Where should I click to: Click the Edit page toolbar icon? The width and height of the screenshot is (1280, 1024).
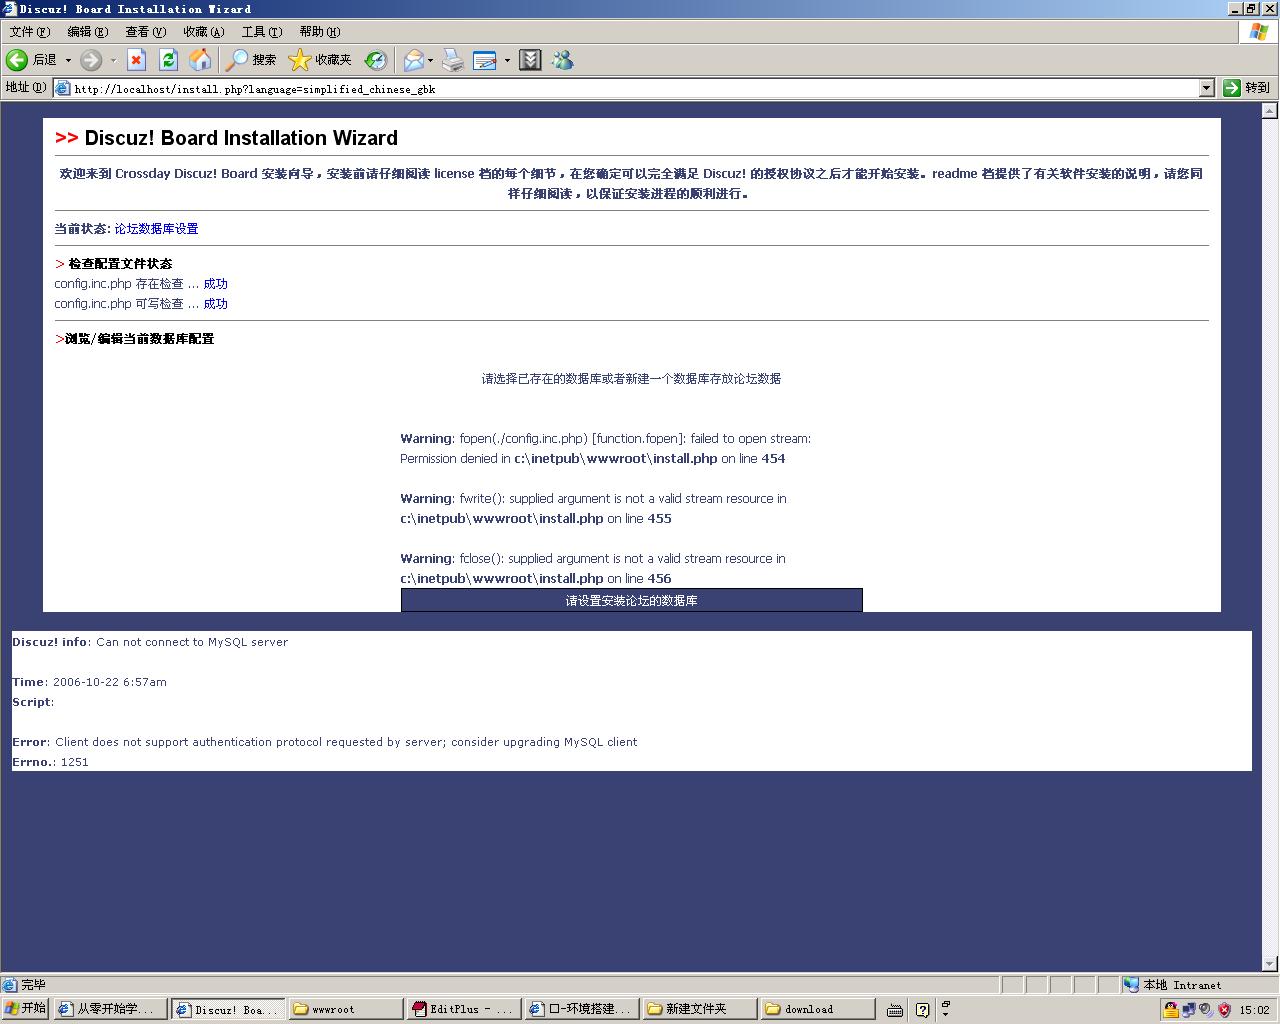pyautogui.click(x=485, y=60)
